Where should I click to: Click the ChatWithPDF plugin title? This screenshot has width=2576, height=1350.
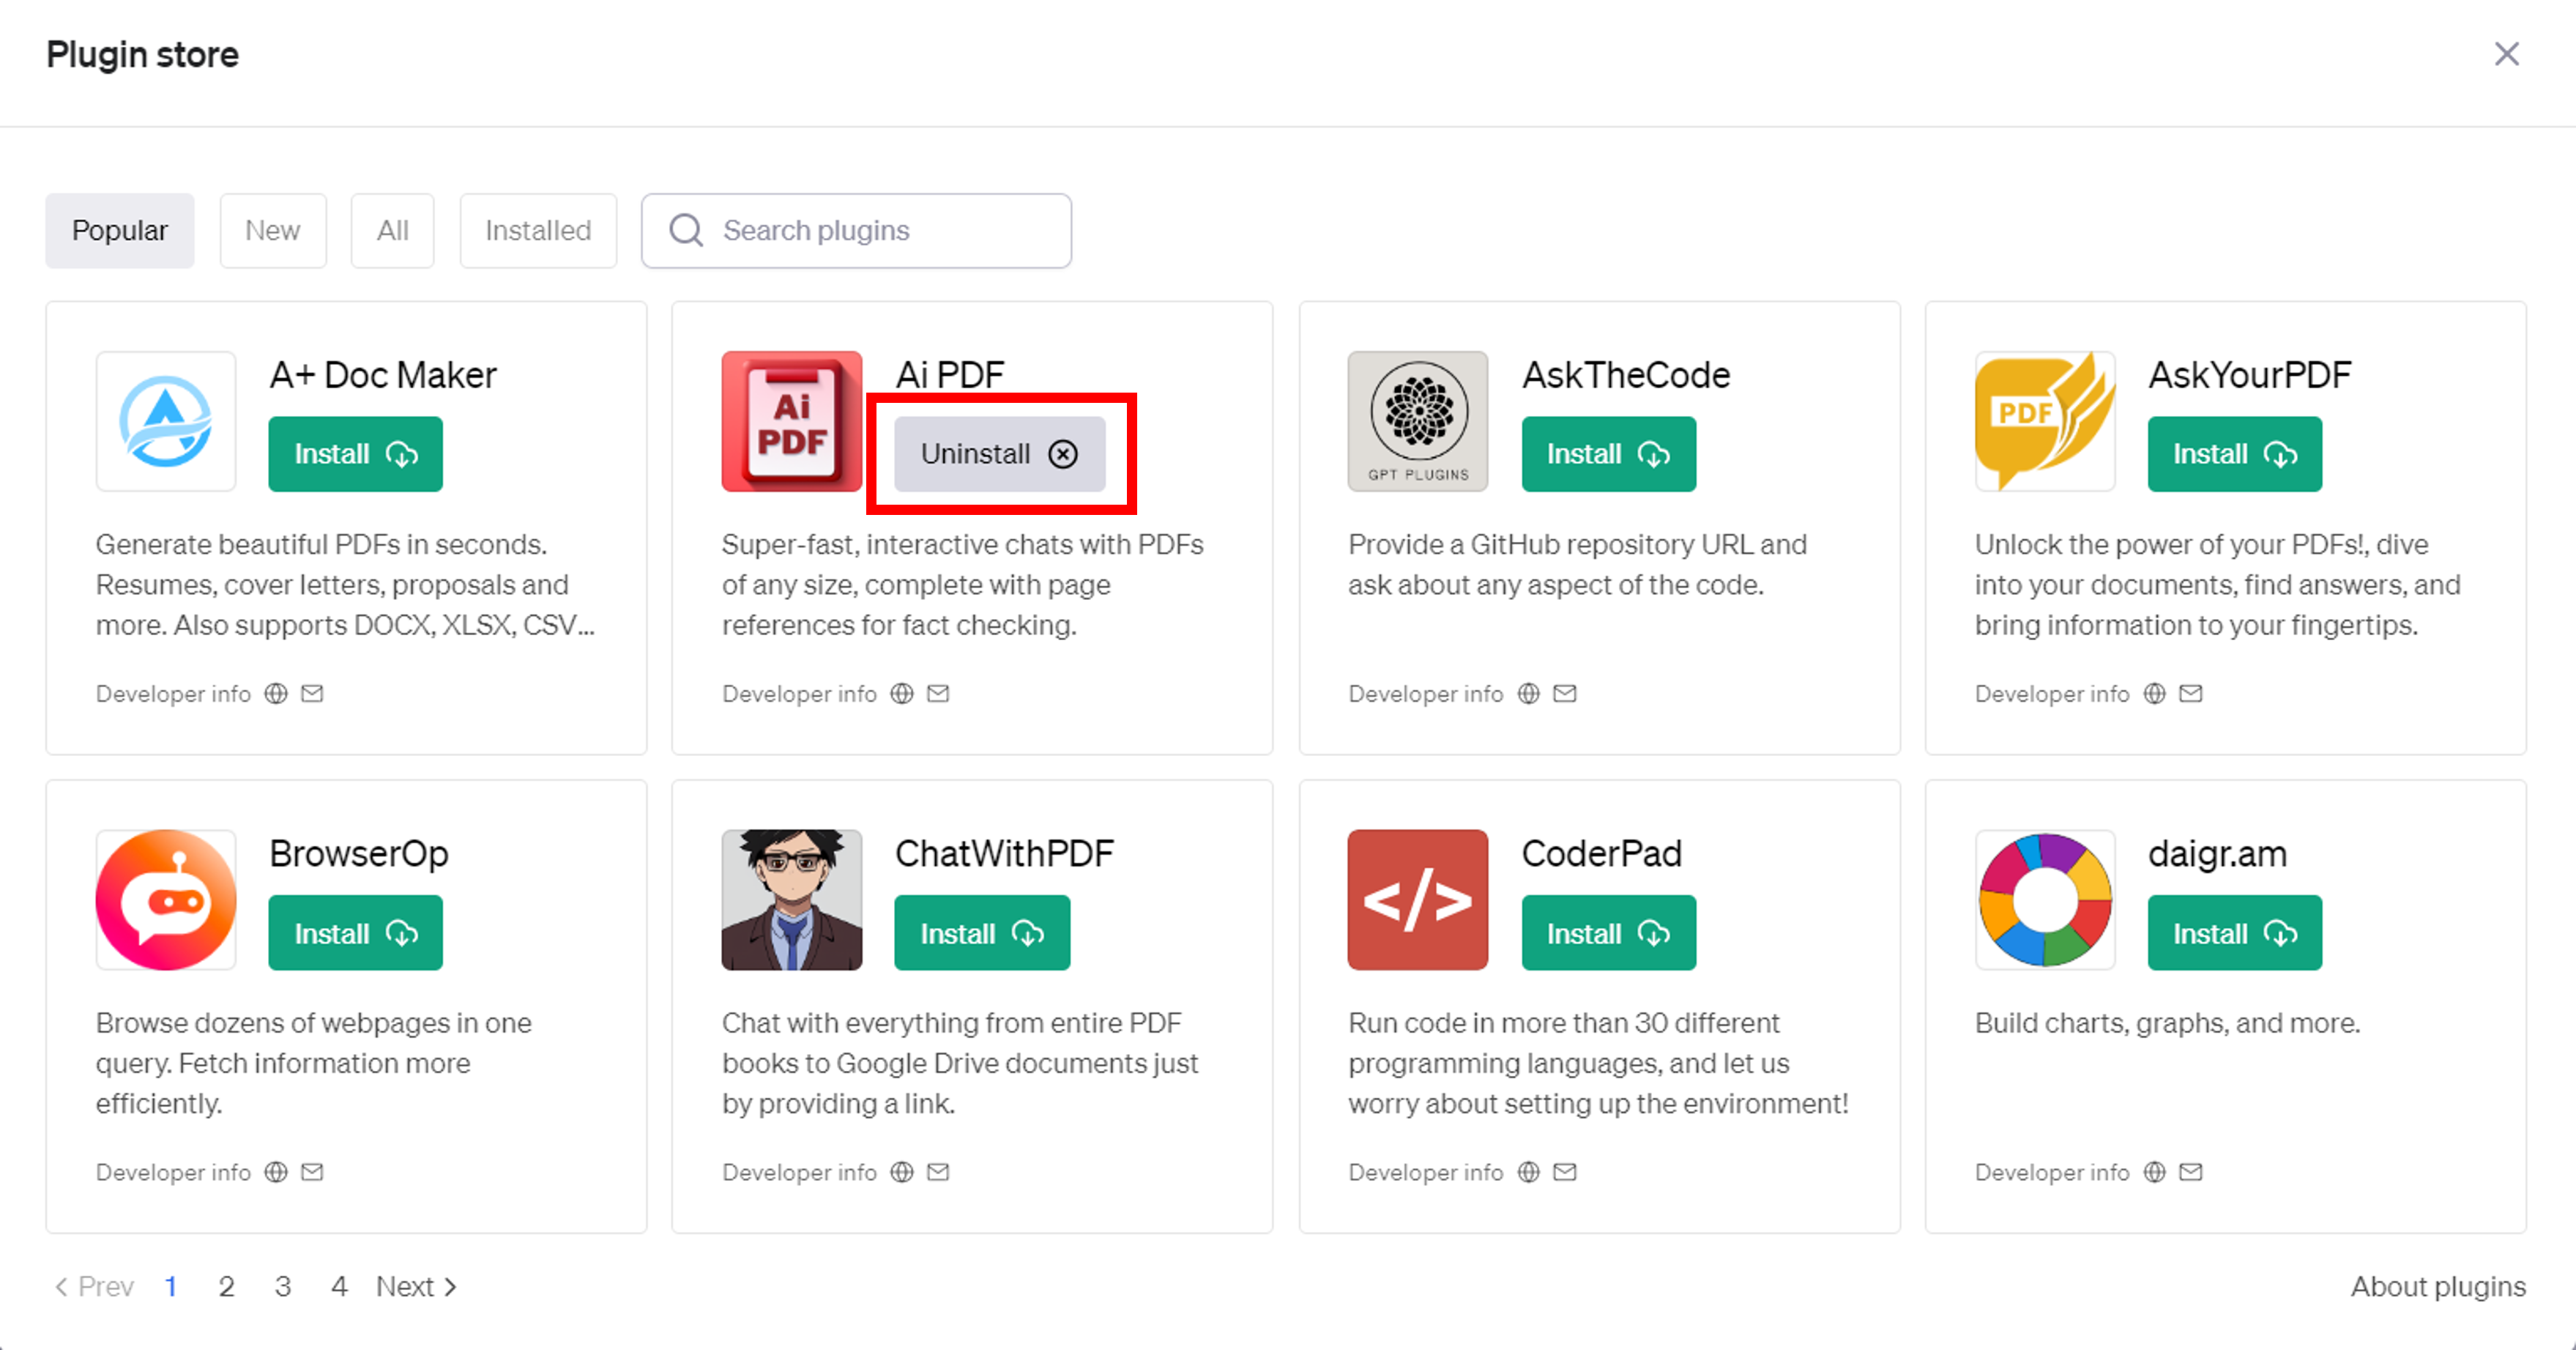tap(1004, 854)
